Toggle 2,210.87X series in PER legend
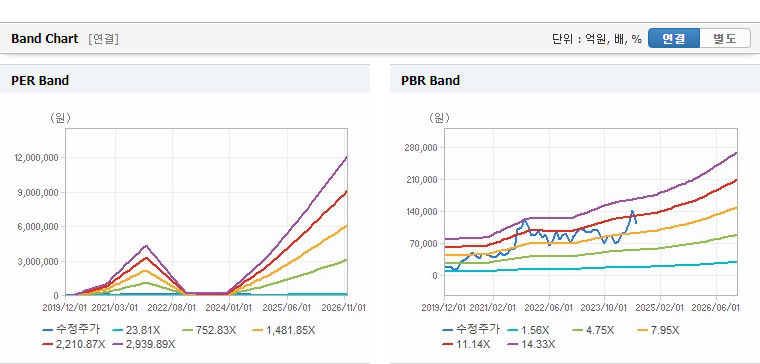Screen dimensions: 760x364 pos(74,344)
